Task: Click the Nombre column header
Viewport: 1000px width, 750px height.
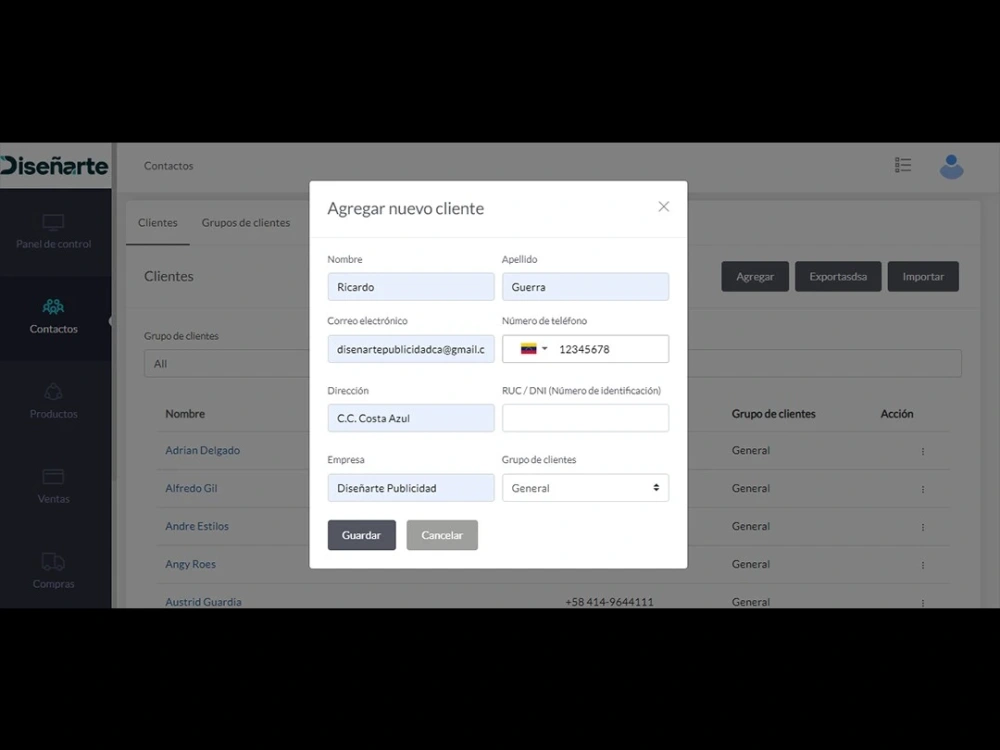Action: tap(185, 414)
